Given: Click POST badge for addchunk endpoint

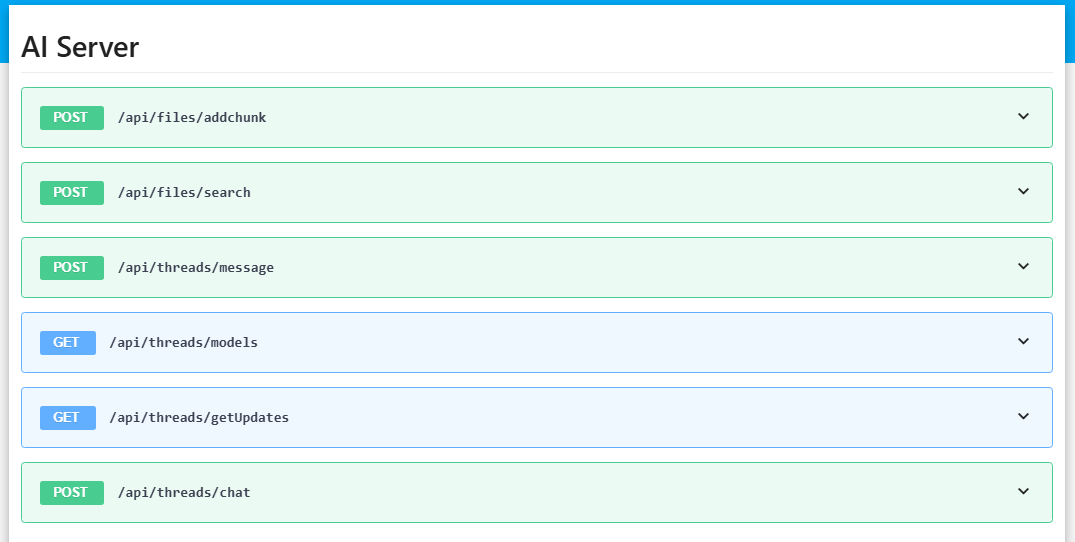Looking at the screenshot, I should pyautogui.click(x=71, y=118).
